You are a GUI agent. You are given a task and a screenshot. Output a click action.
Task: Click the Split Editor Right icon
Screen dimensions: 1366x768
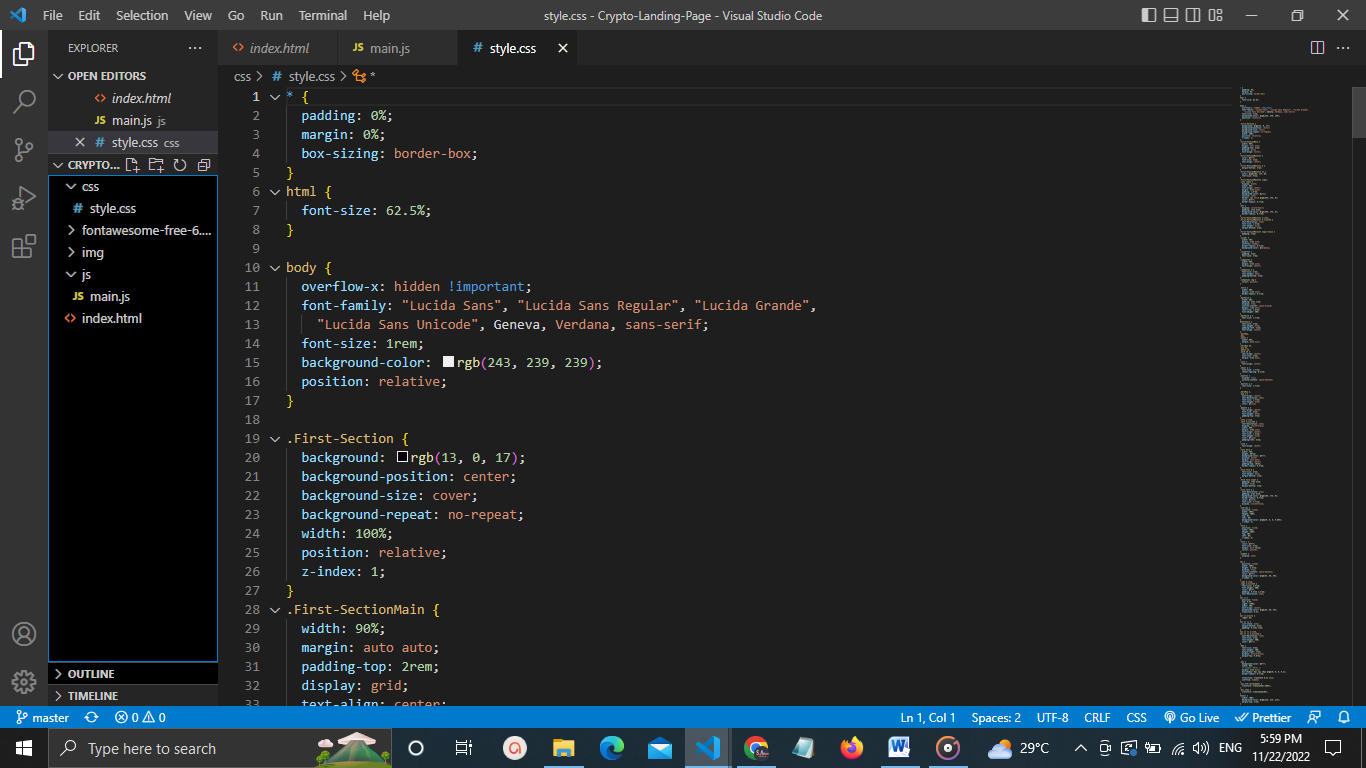1317,48
